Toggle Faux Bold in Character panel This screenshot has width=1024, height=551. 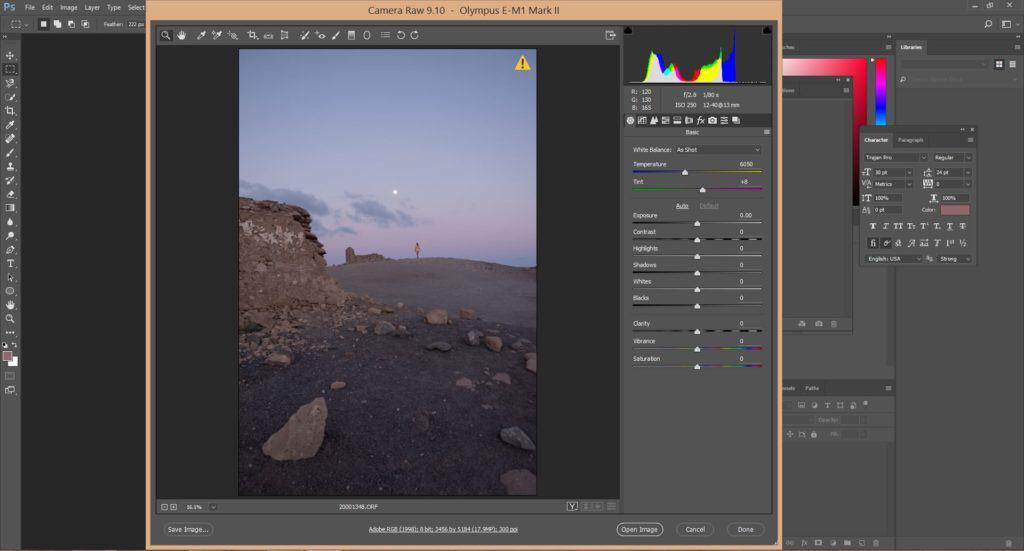(x=872, y=226)
